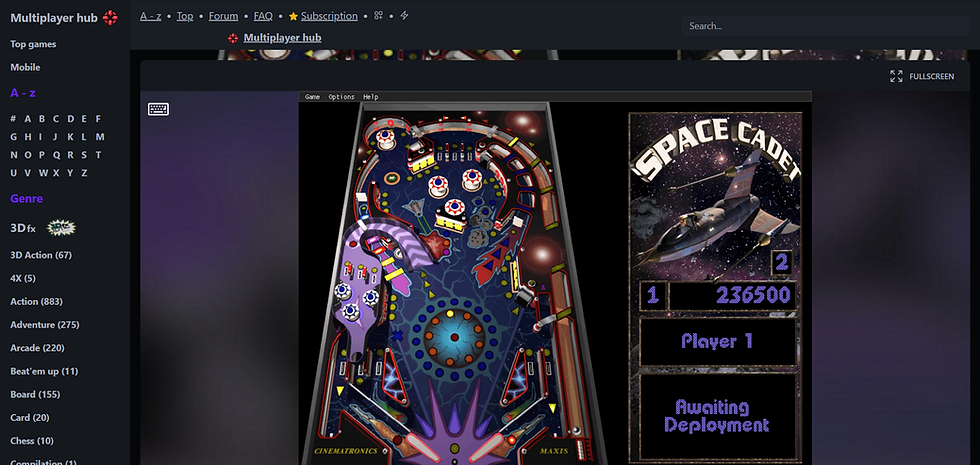Open the Beat'em up (11) genre
This screenshot has width=980, height=465.
tap(44, 371)
